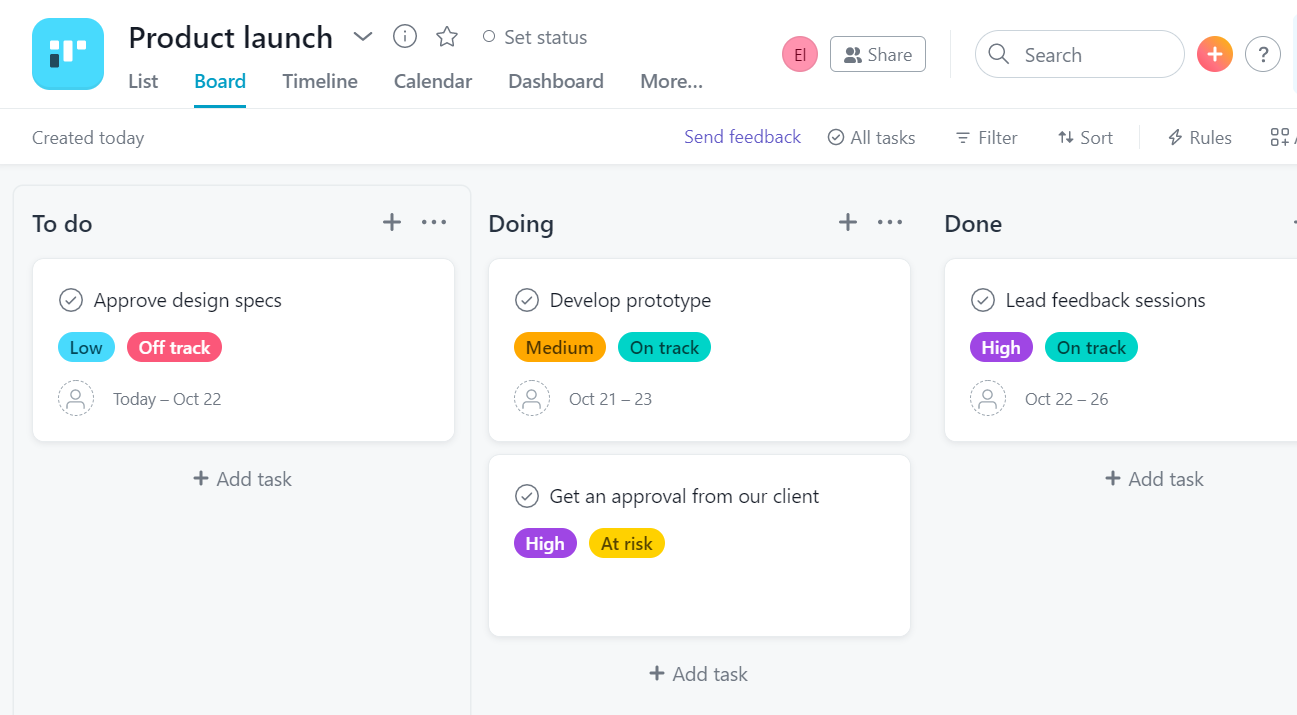Open Rules with the lightning bolt icon
Image resolution: width=1297 pixels, height=715 pixels.
coord(1198,137)
